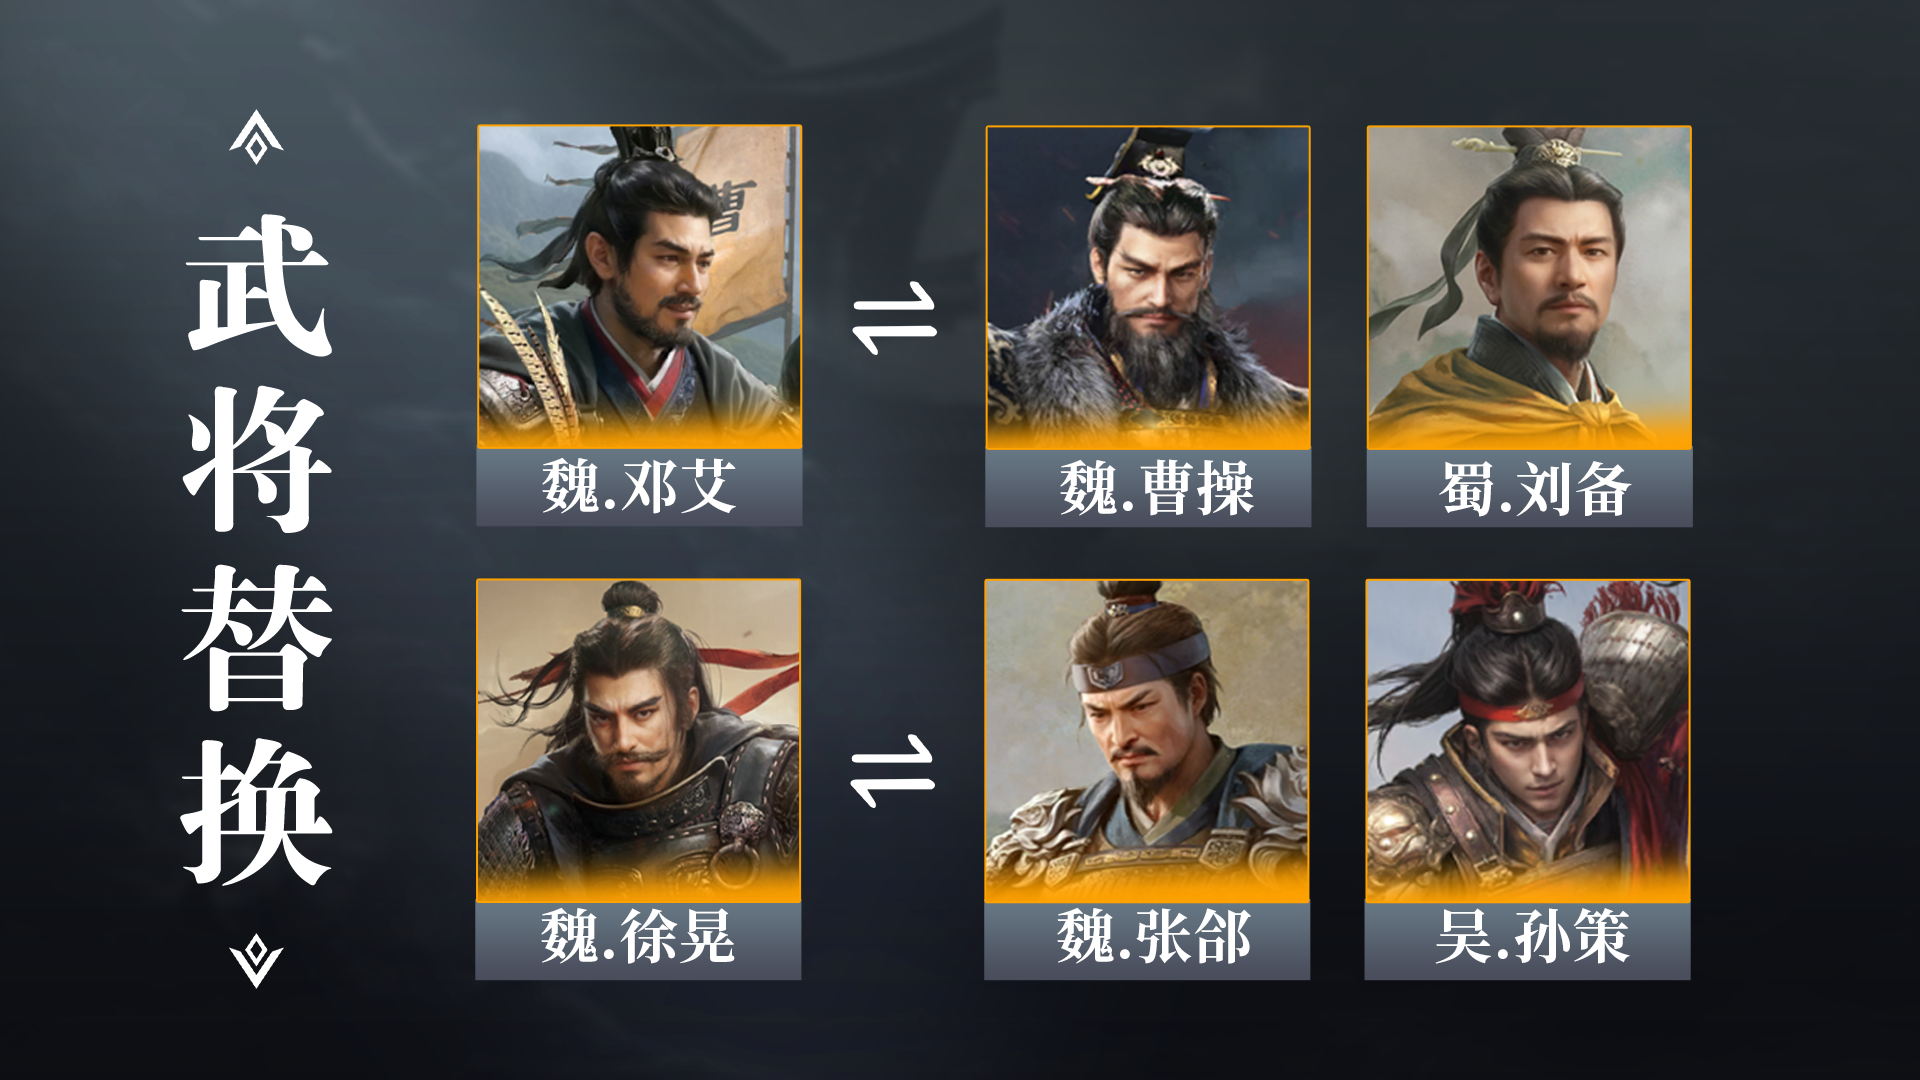The height and width of the screenshot is (1080, 1920).
Task: Select the 魏.曹操 general portrait
Action: pyautogui.click(x=1148, y=288)
